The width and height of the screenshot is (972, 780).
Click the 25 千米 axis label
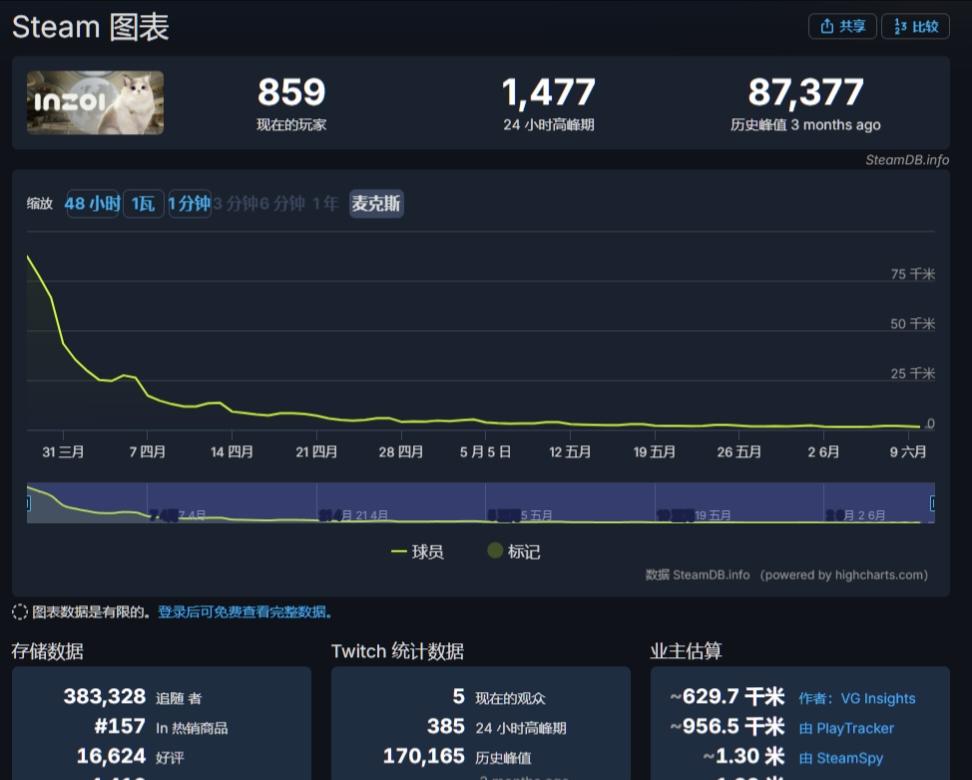[912, 373]
